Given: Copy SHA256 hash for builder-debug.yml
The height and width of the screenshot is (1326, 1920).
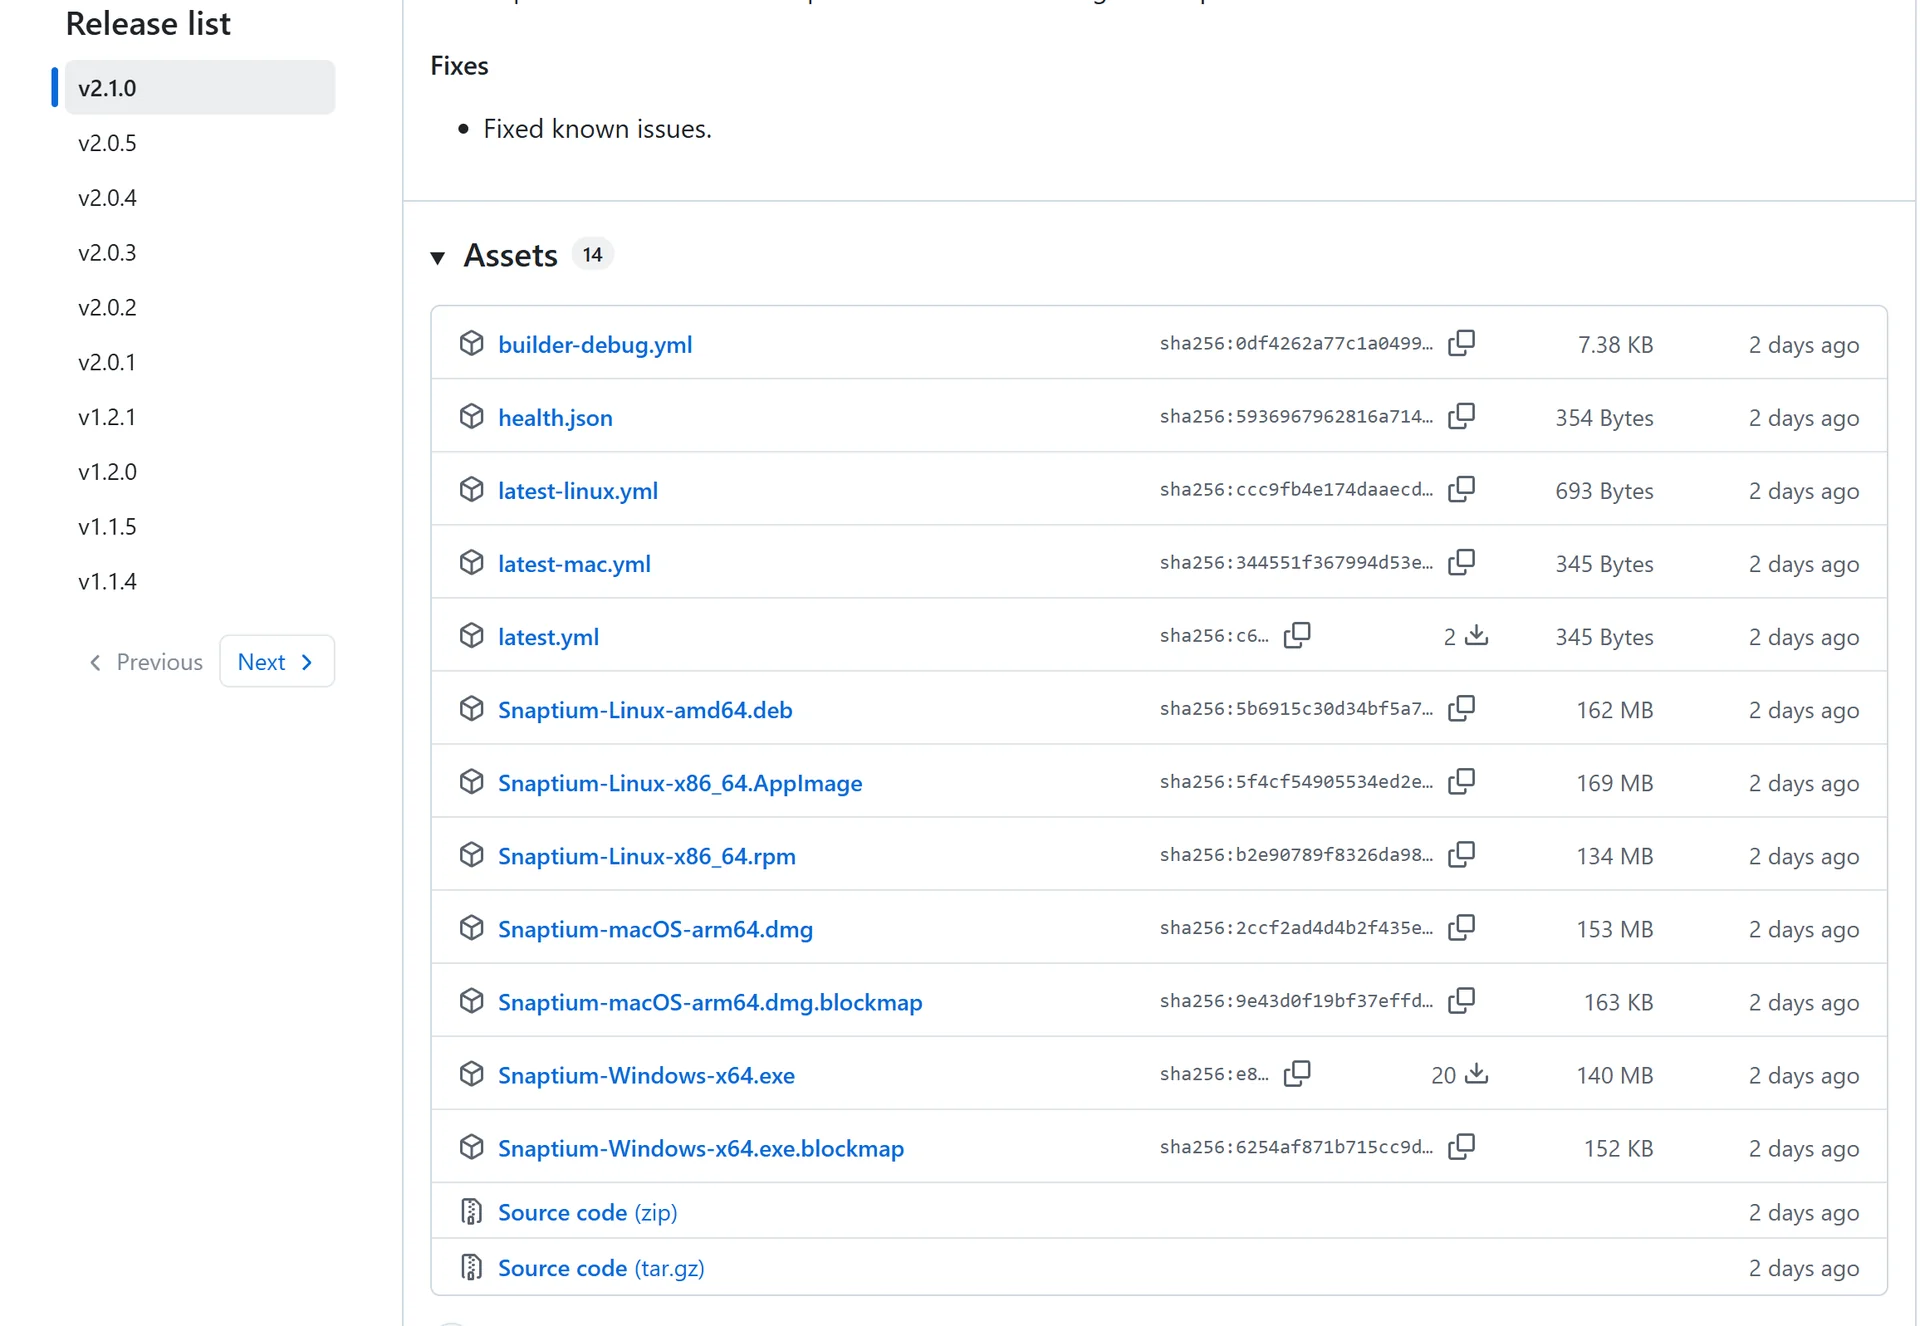Looking at the screenshot, I should point(1461,343).
